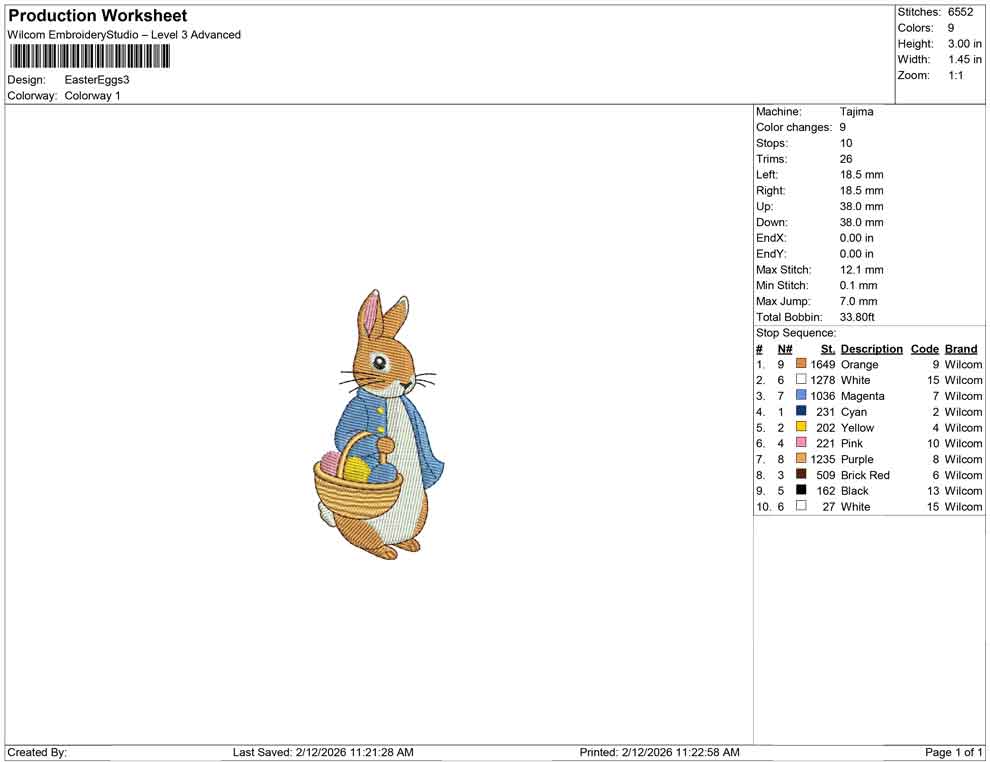Click the Pink color swatch
Screen dimensions: 990x762
[801, 443]
